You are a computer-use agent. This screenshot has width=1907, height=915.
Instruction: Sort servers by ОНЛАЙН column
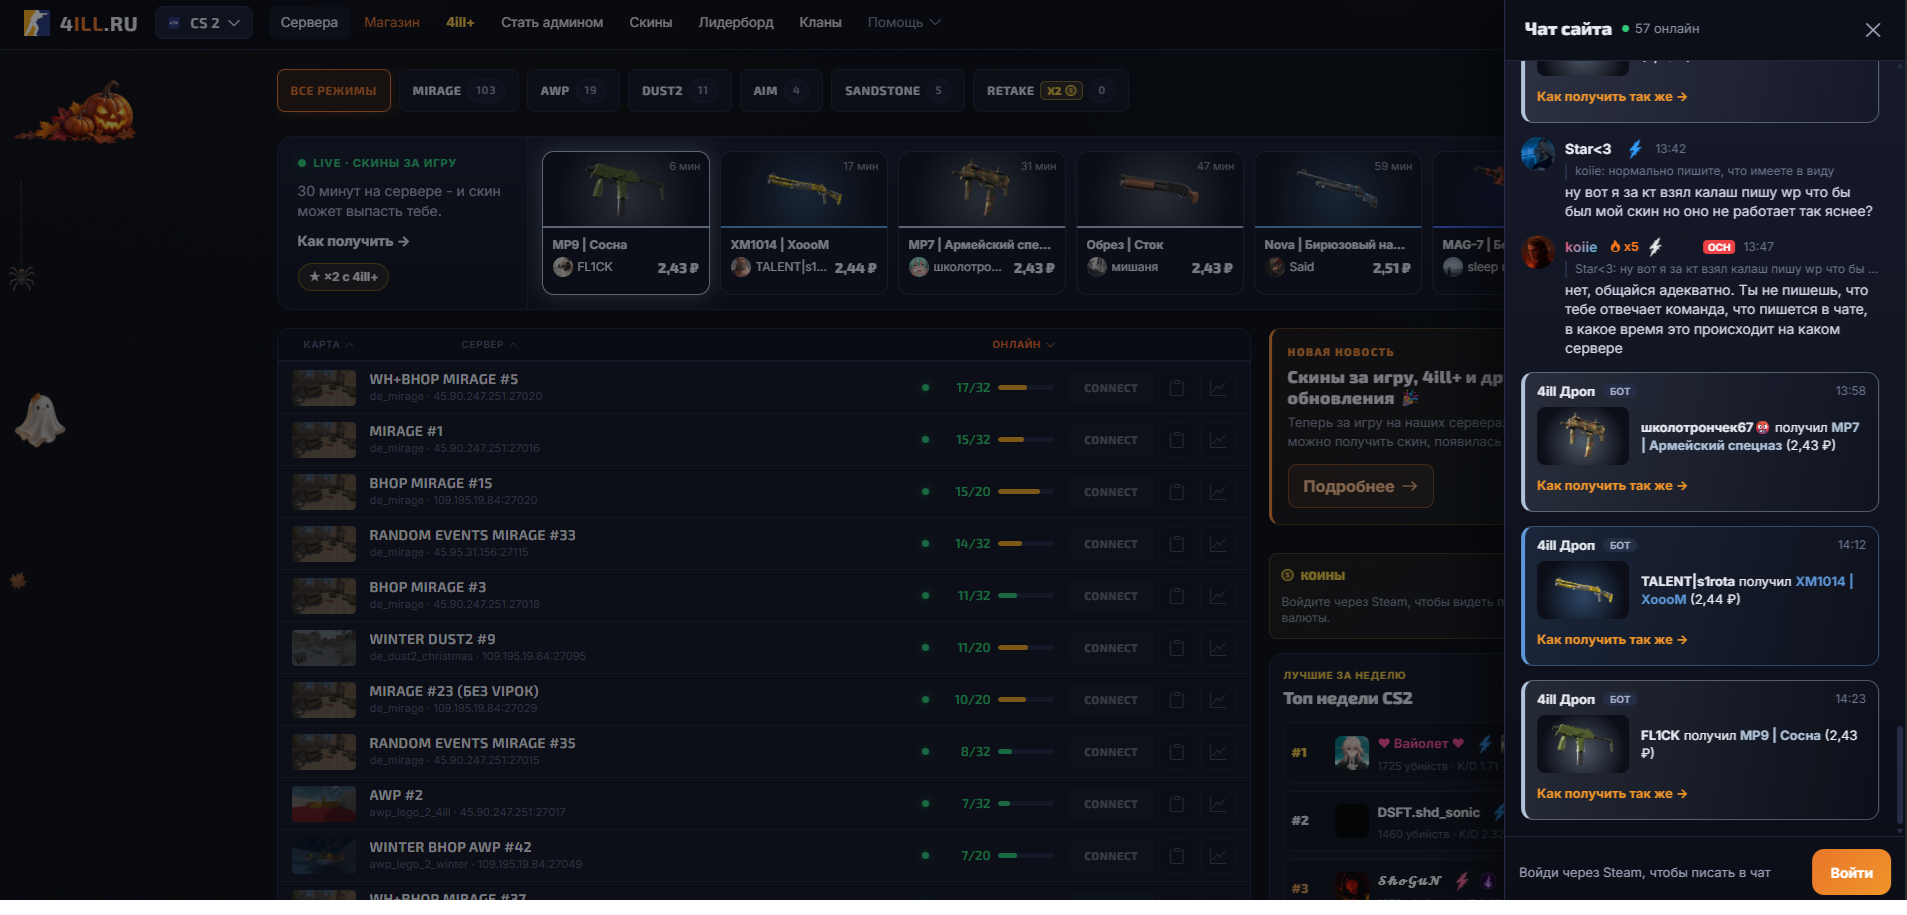1023,344
